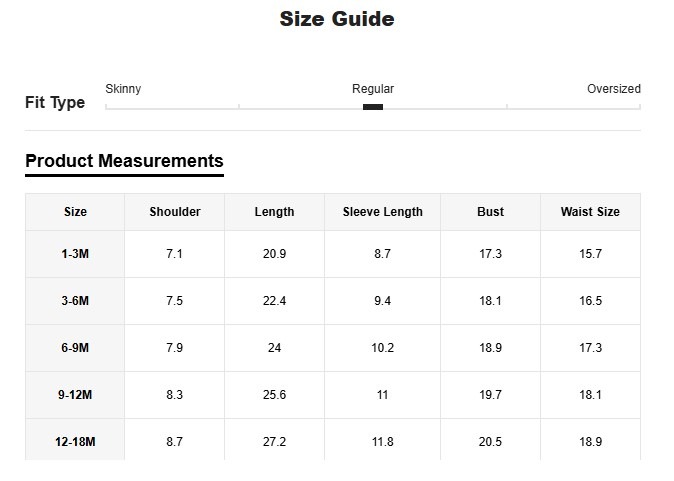Click the Product Measurements heading
This screenshot has width=674, height=481.
124,161
